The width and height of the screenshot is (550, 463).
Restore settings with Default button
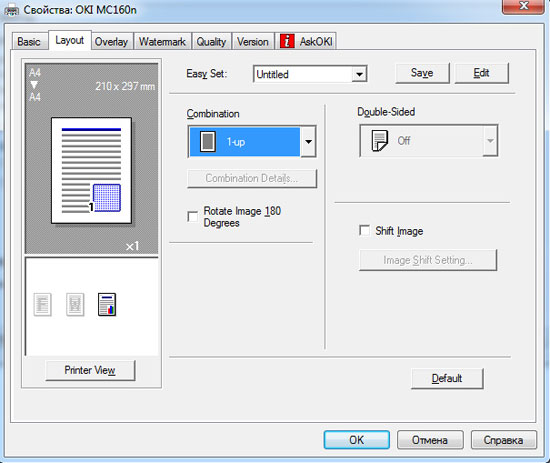[x=447, y=378]
